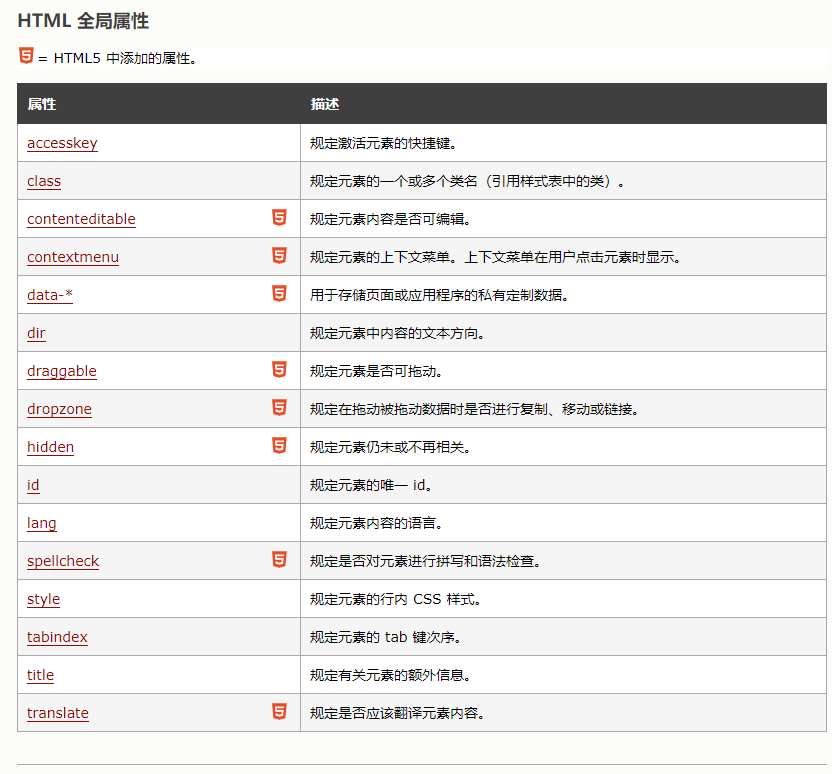Screen dimensions: 832x774
Task: Click the HTML5 legend icon above the table
Action: pos(26,56)
